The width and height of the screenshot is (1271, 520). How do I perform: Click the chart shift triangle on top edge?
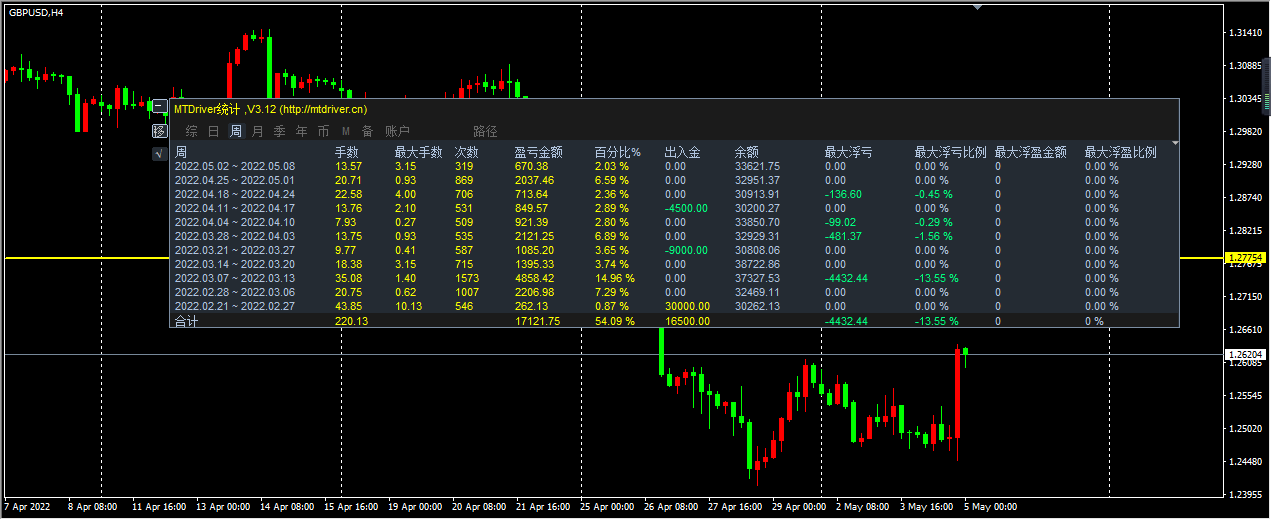pos(978,6)
